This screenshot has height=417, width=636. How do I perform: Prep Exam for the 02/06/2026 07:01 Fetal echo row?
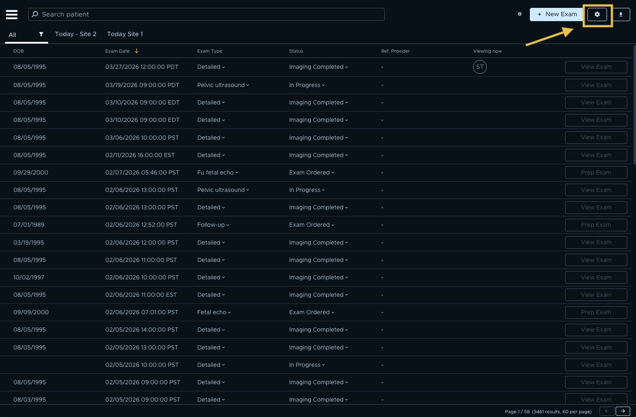pos(596,312)
